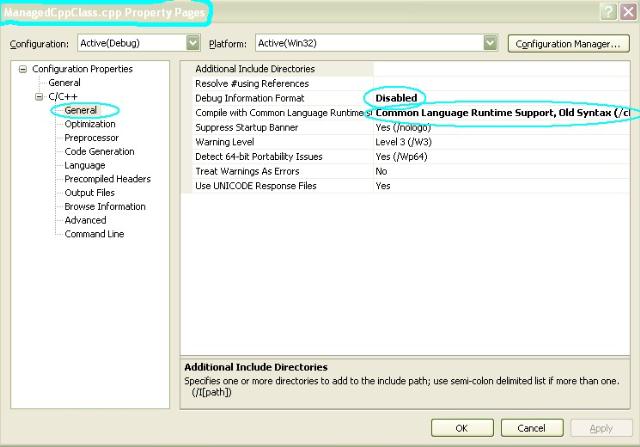This screenshot has width=640, height=447.
Task: Close the Property Pages dialog
Action: pyautogui.click(x=628, y=11)
